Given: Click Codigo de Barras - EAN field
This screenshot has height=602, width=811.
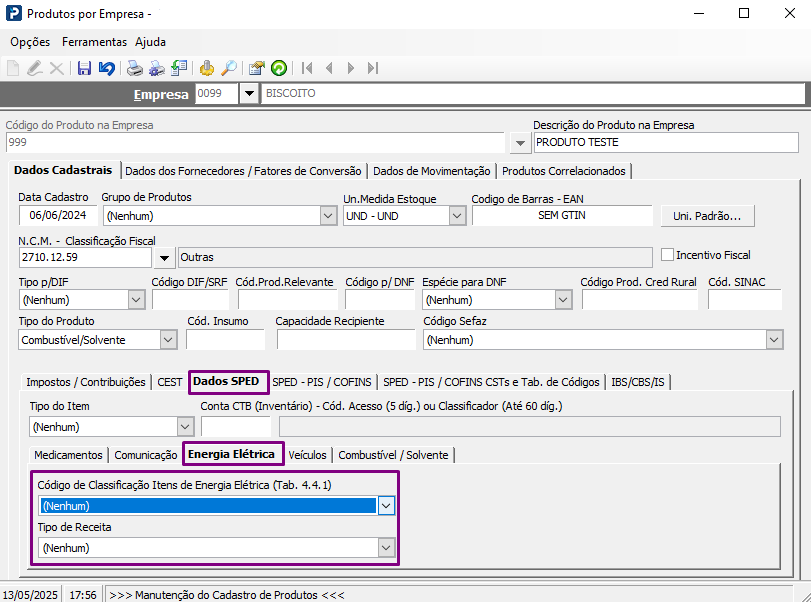Looking at the screenshot, I should [562, 215].
